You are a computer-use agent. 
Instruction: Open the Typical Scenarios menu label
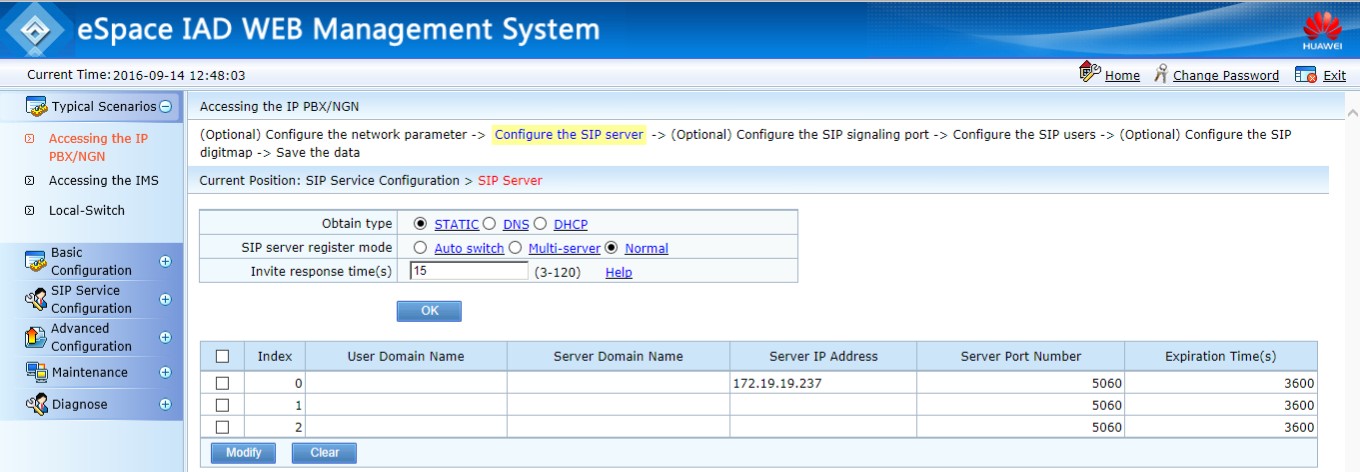(104, 106)
